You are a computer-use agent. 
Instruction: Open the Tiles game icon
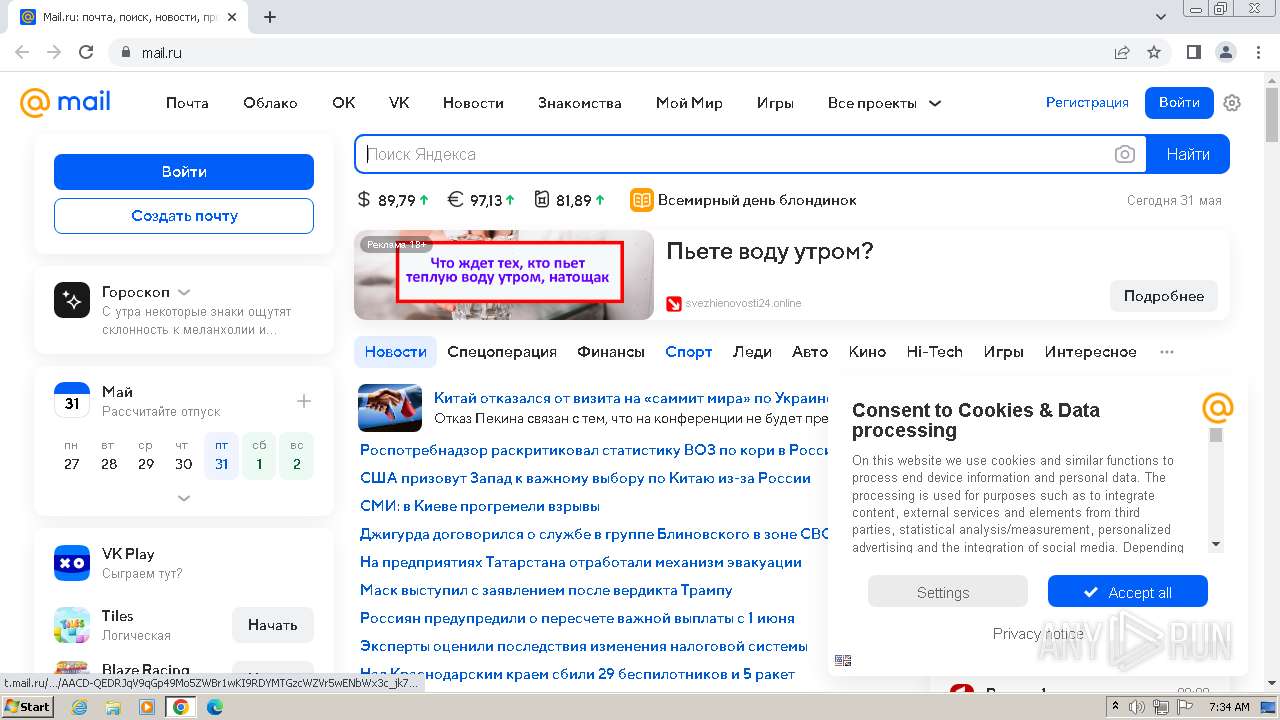coord(72,625)
